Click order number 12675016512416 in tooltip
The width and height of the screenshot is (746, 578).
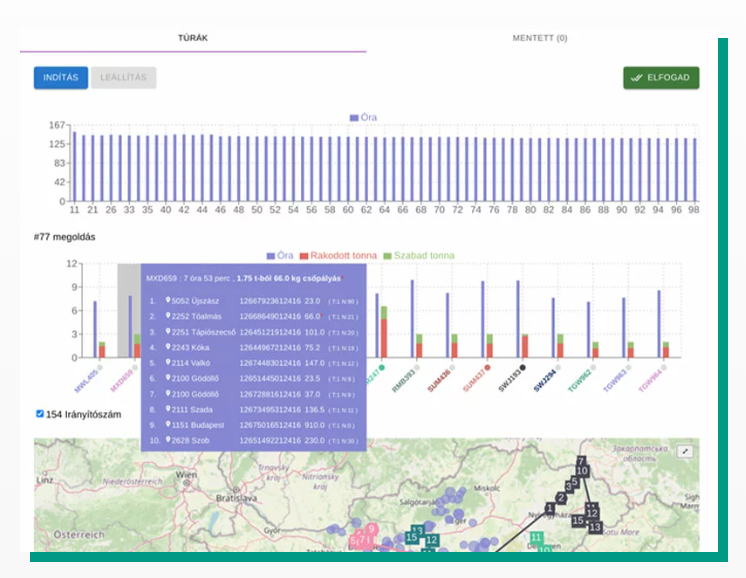(270, 425)
